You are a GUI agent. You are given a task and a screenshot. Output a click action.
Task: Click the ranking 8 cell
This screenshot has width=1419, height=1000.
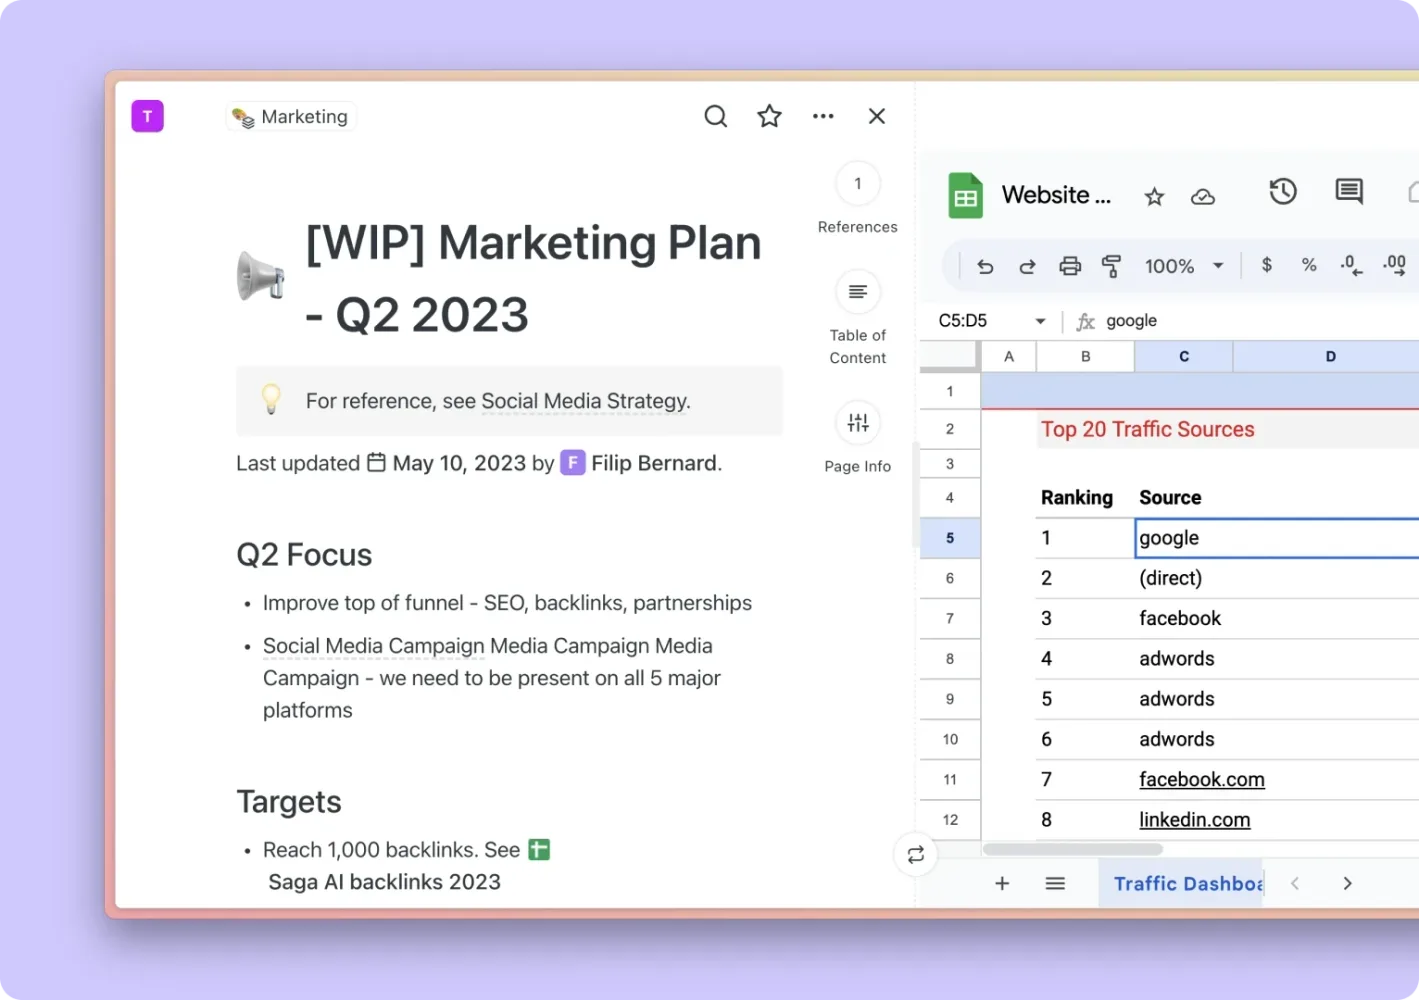coord(1085,820)
